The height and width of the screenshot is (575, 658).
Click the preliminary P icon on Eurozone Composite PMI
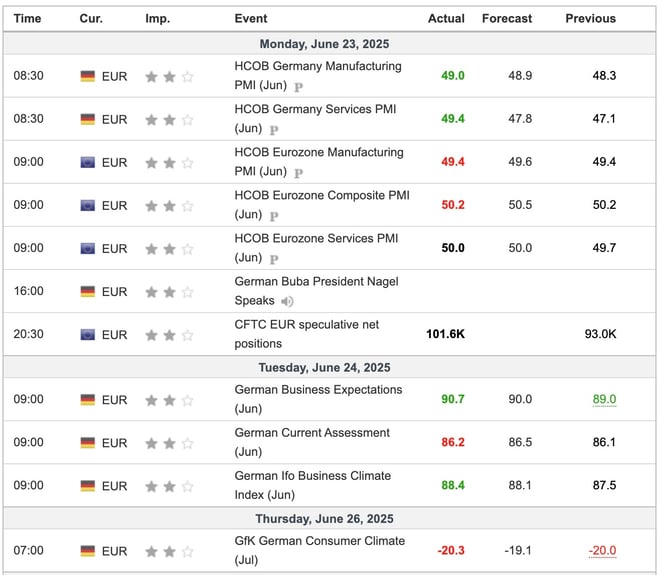click(x=274, y=216)
